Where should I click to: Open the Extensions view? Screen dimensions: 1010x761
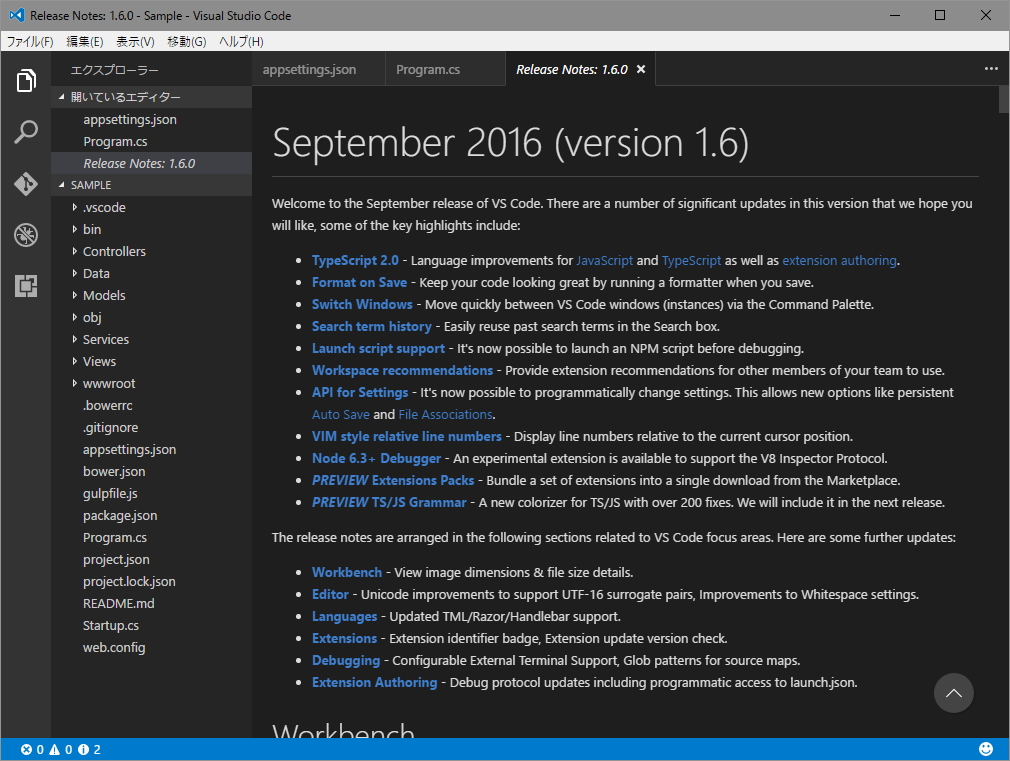[x=26, y=287]
